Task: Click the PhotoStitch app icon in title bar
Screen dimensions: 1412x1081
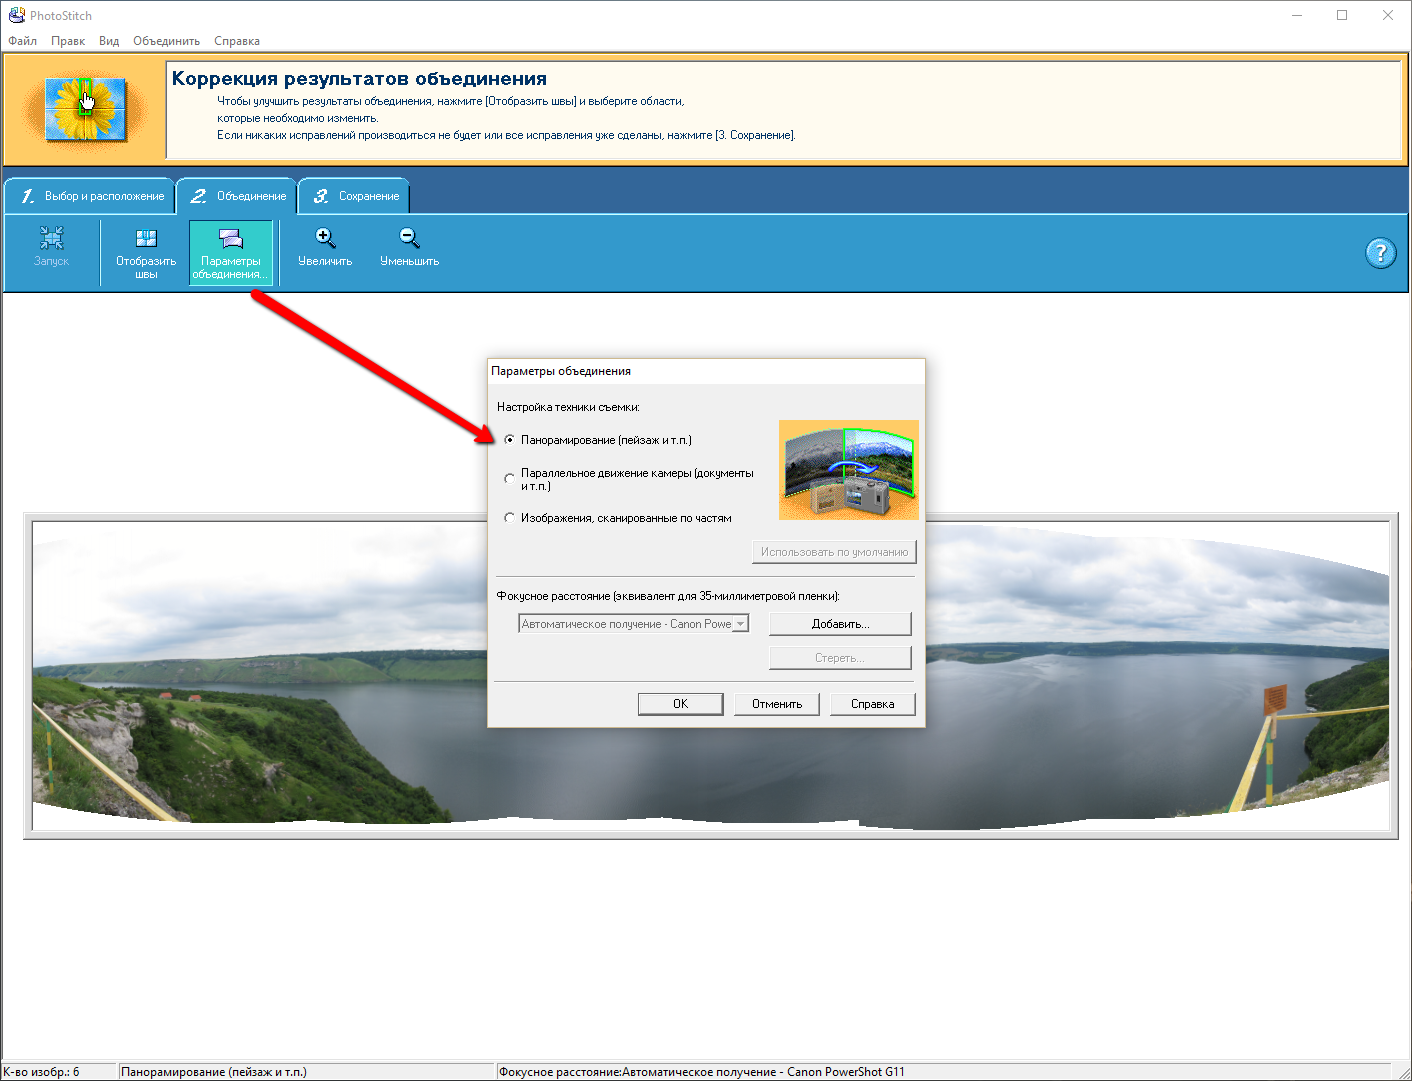Action: 16,15
